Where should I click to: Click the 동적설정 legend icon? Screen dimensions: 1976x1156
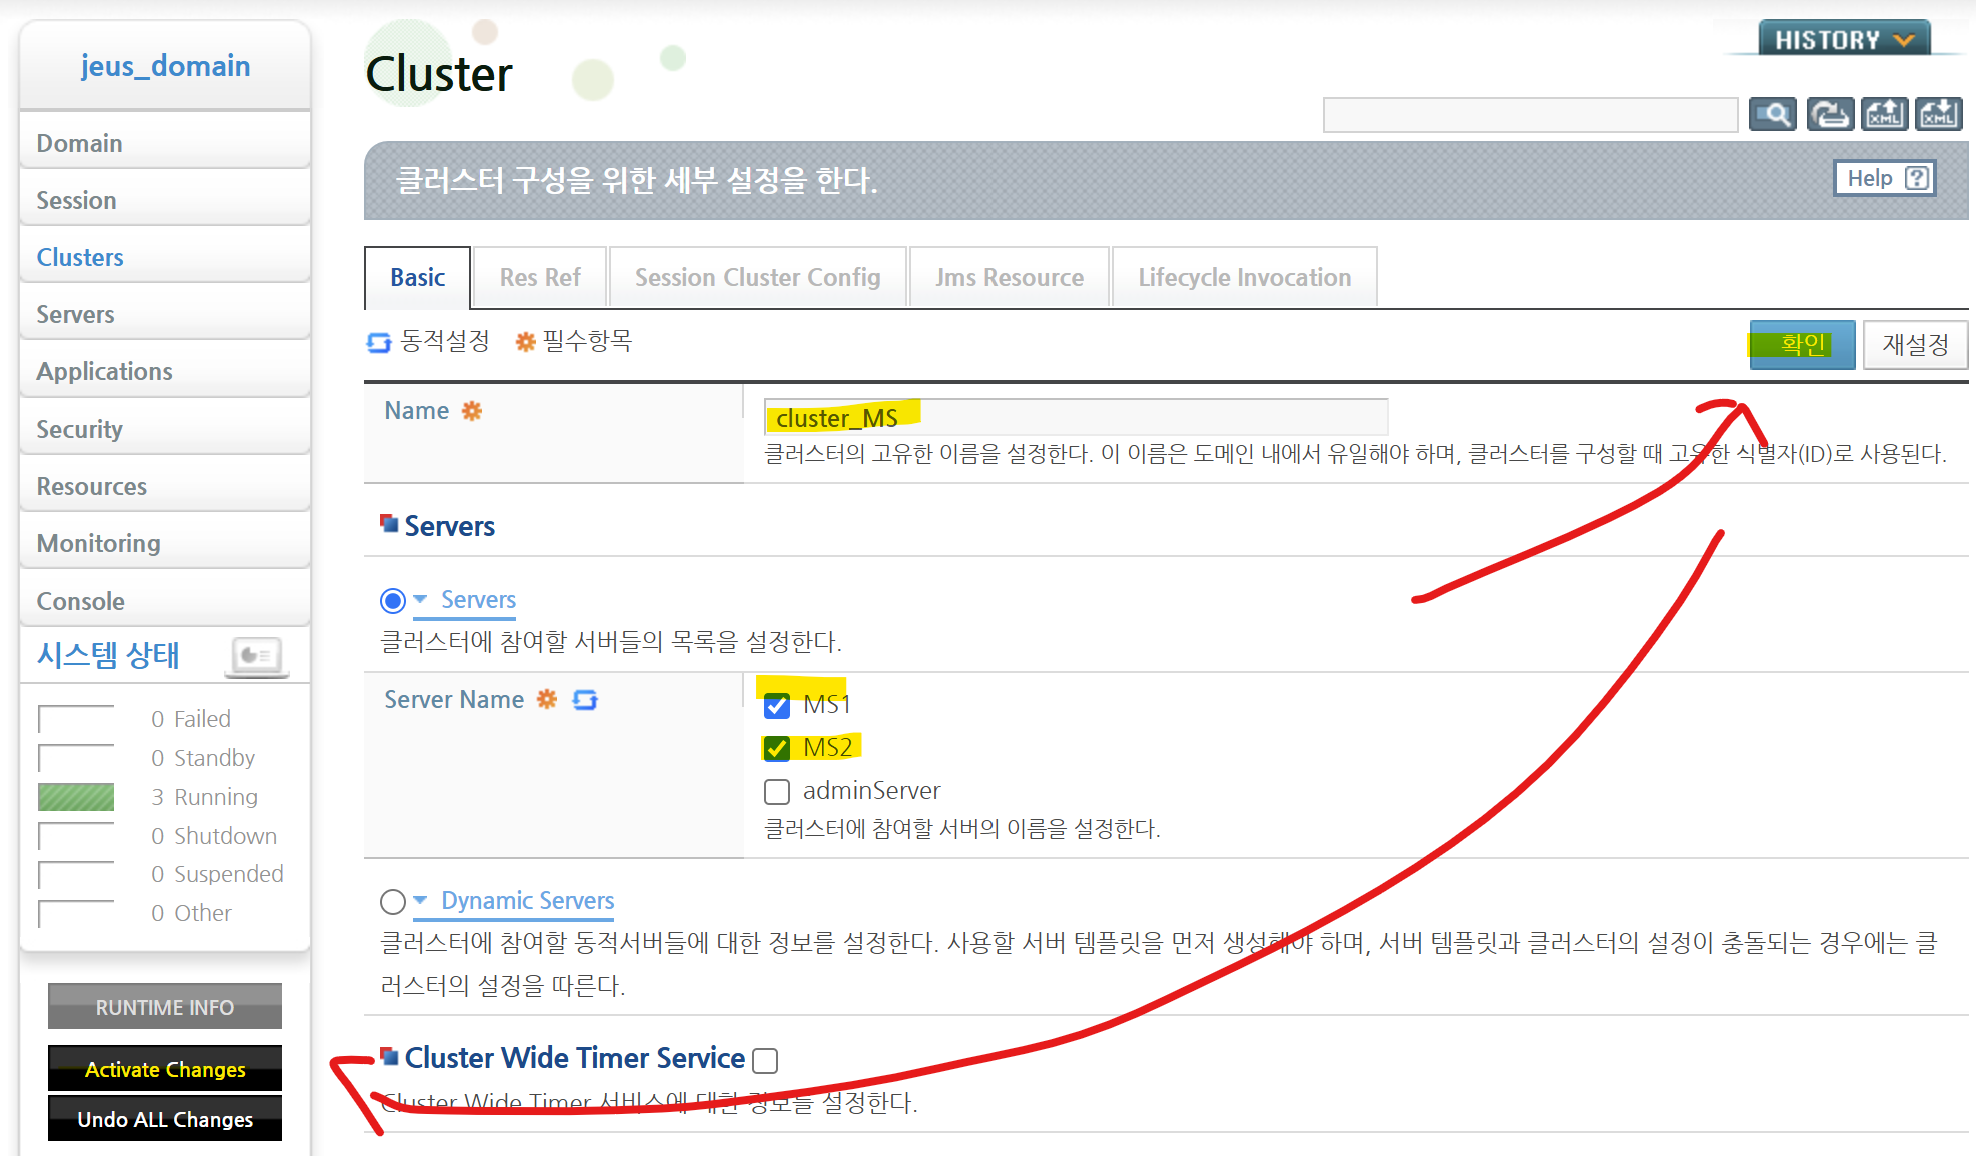tap(379, 342)
